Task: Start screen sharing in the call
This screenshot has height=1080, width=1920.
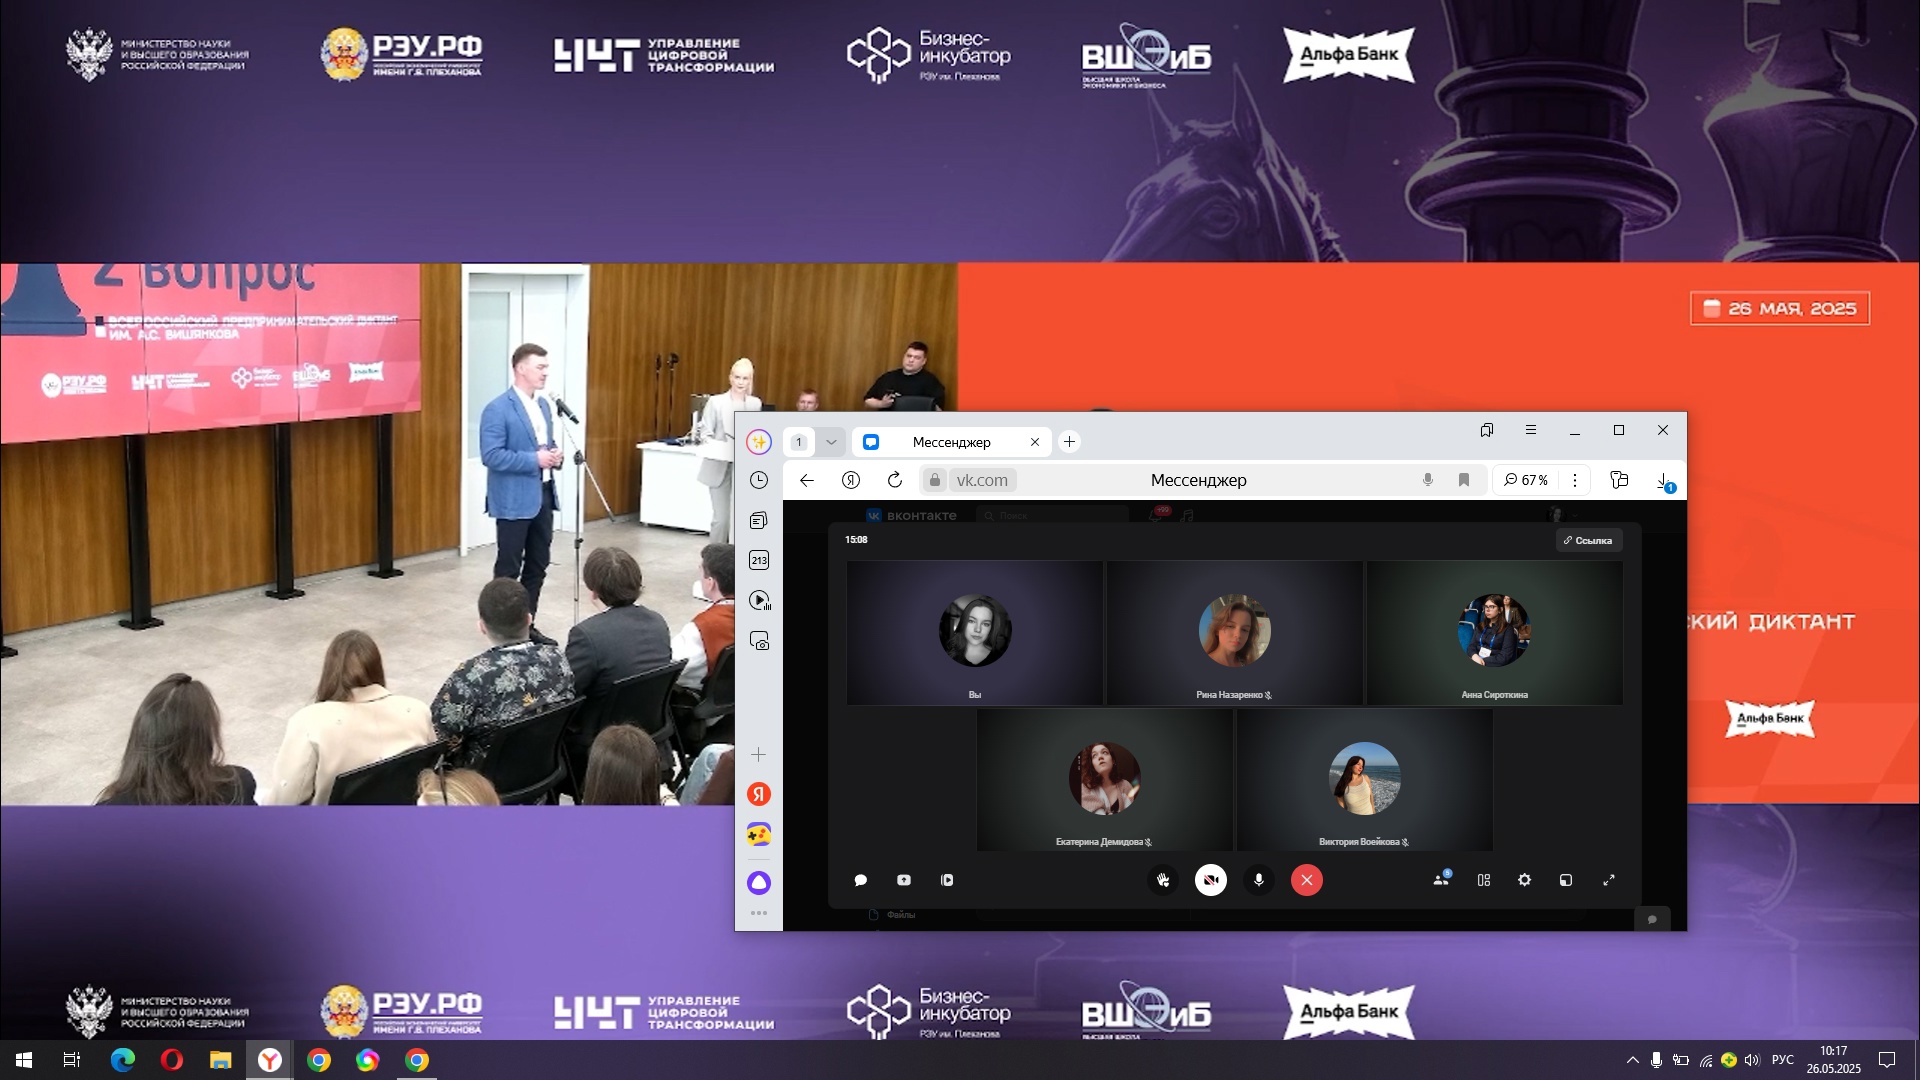Action: pyautogui.click(x=904, y=880)
